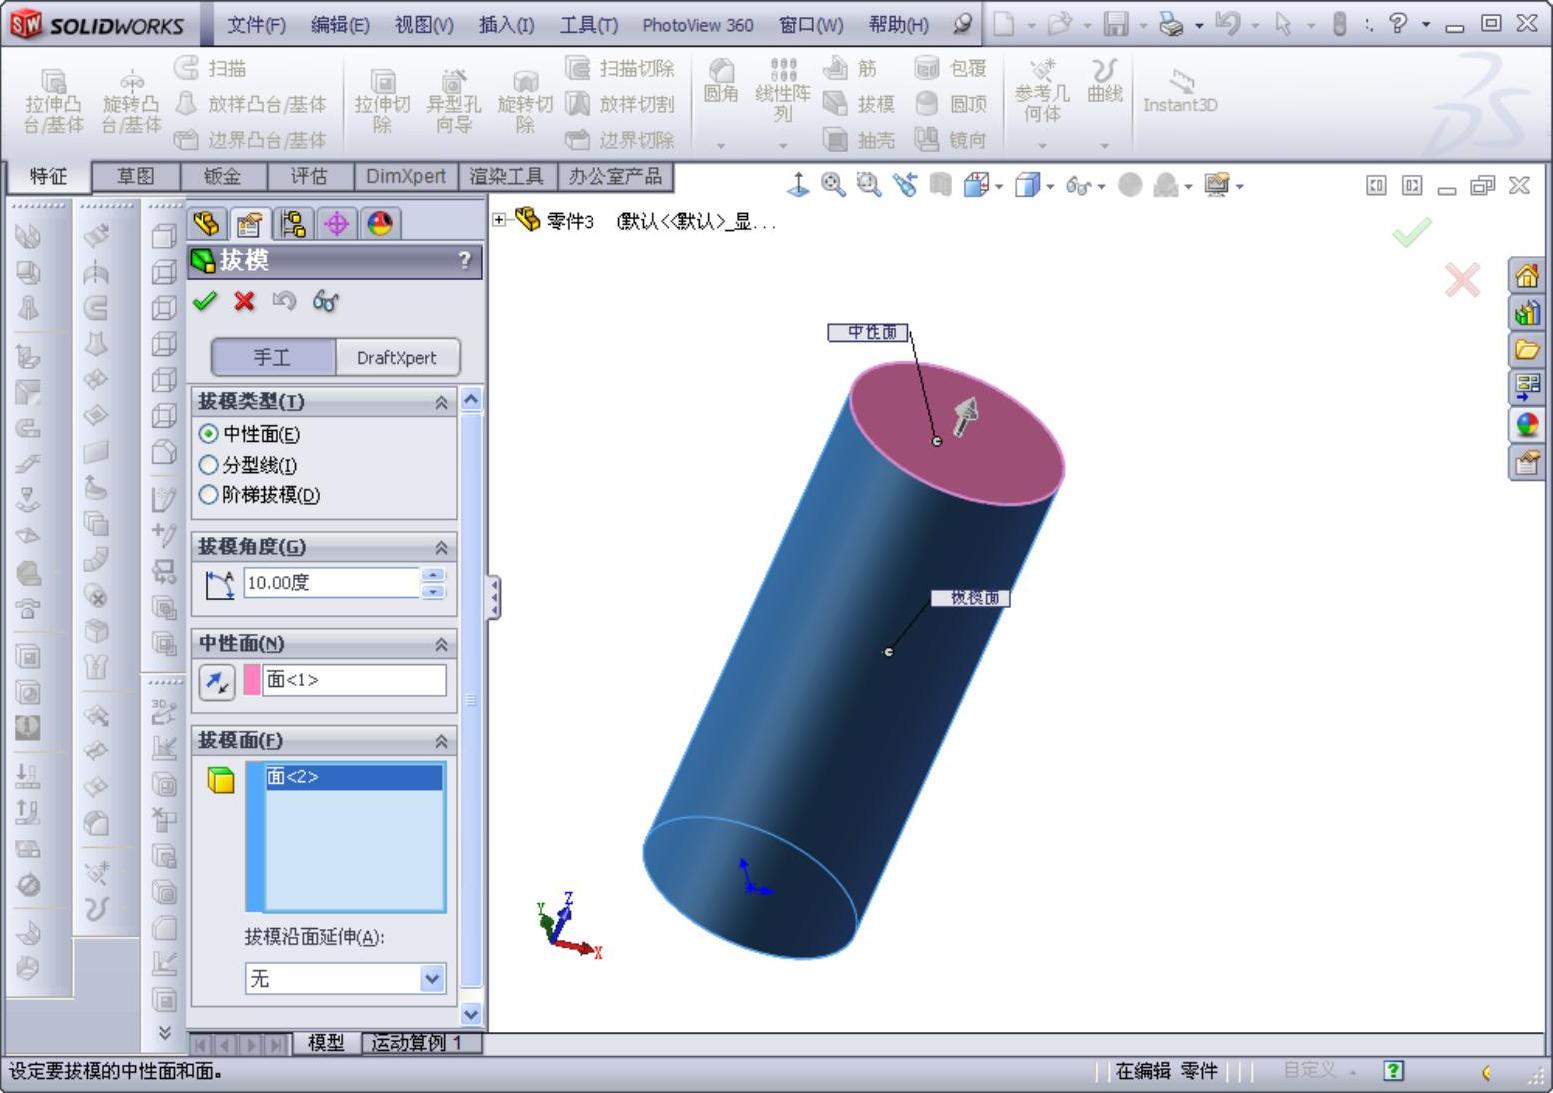Viewport: 1553px width, 1093px height.
Task: Click draft panel help question mark
Action: 465,261
